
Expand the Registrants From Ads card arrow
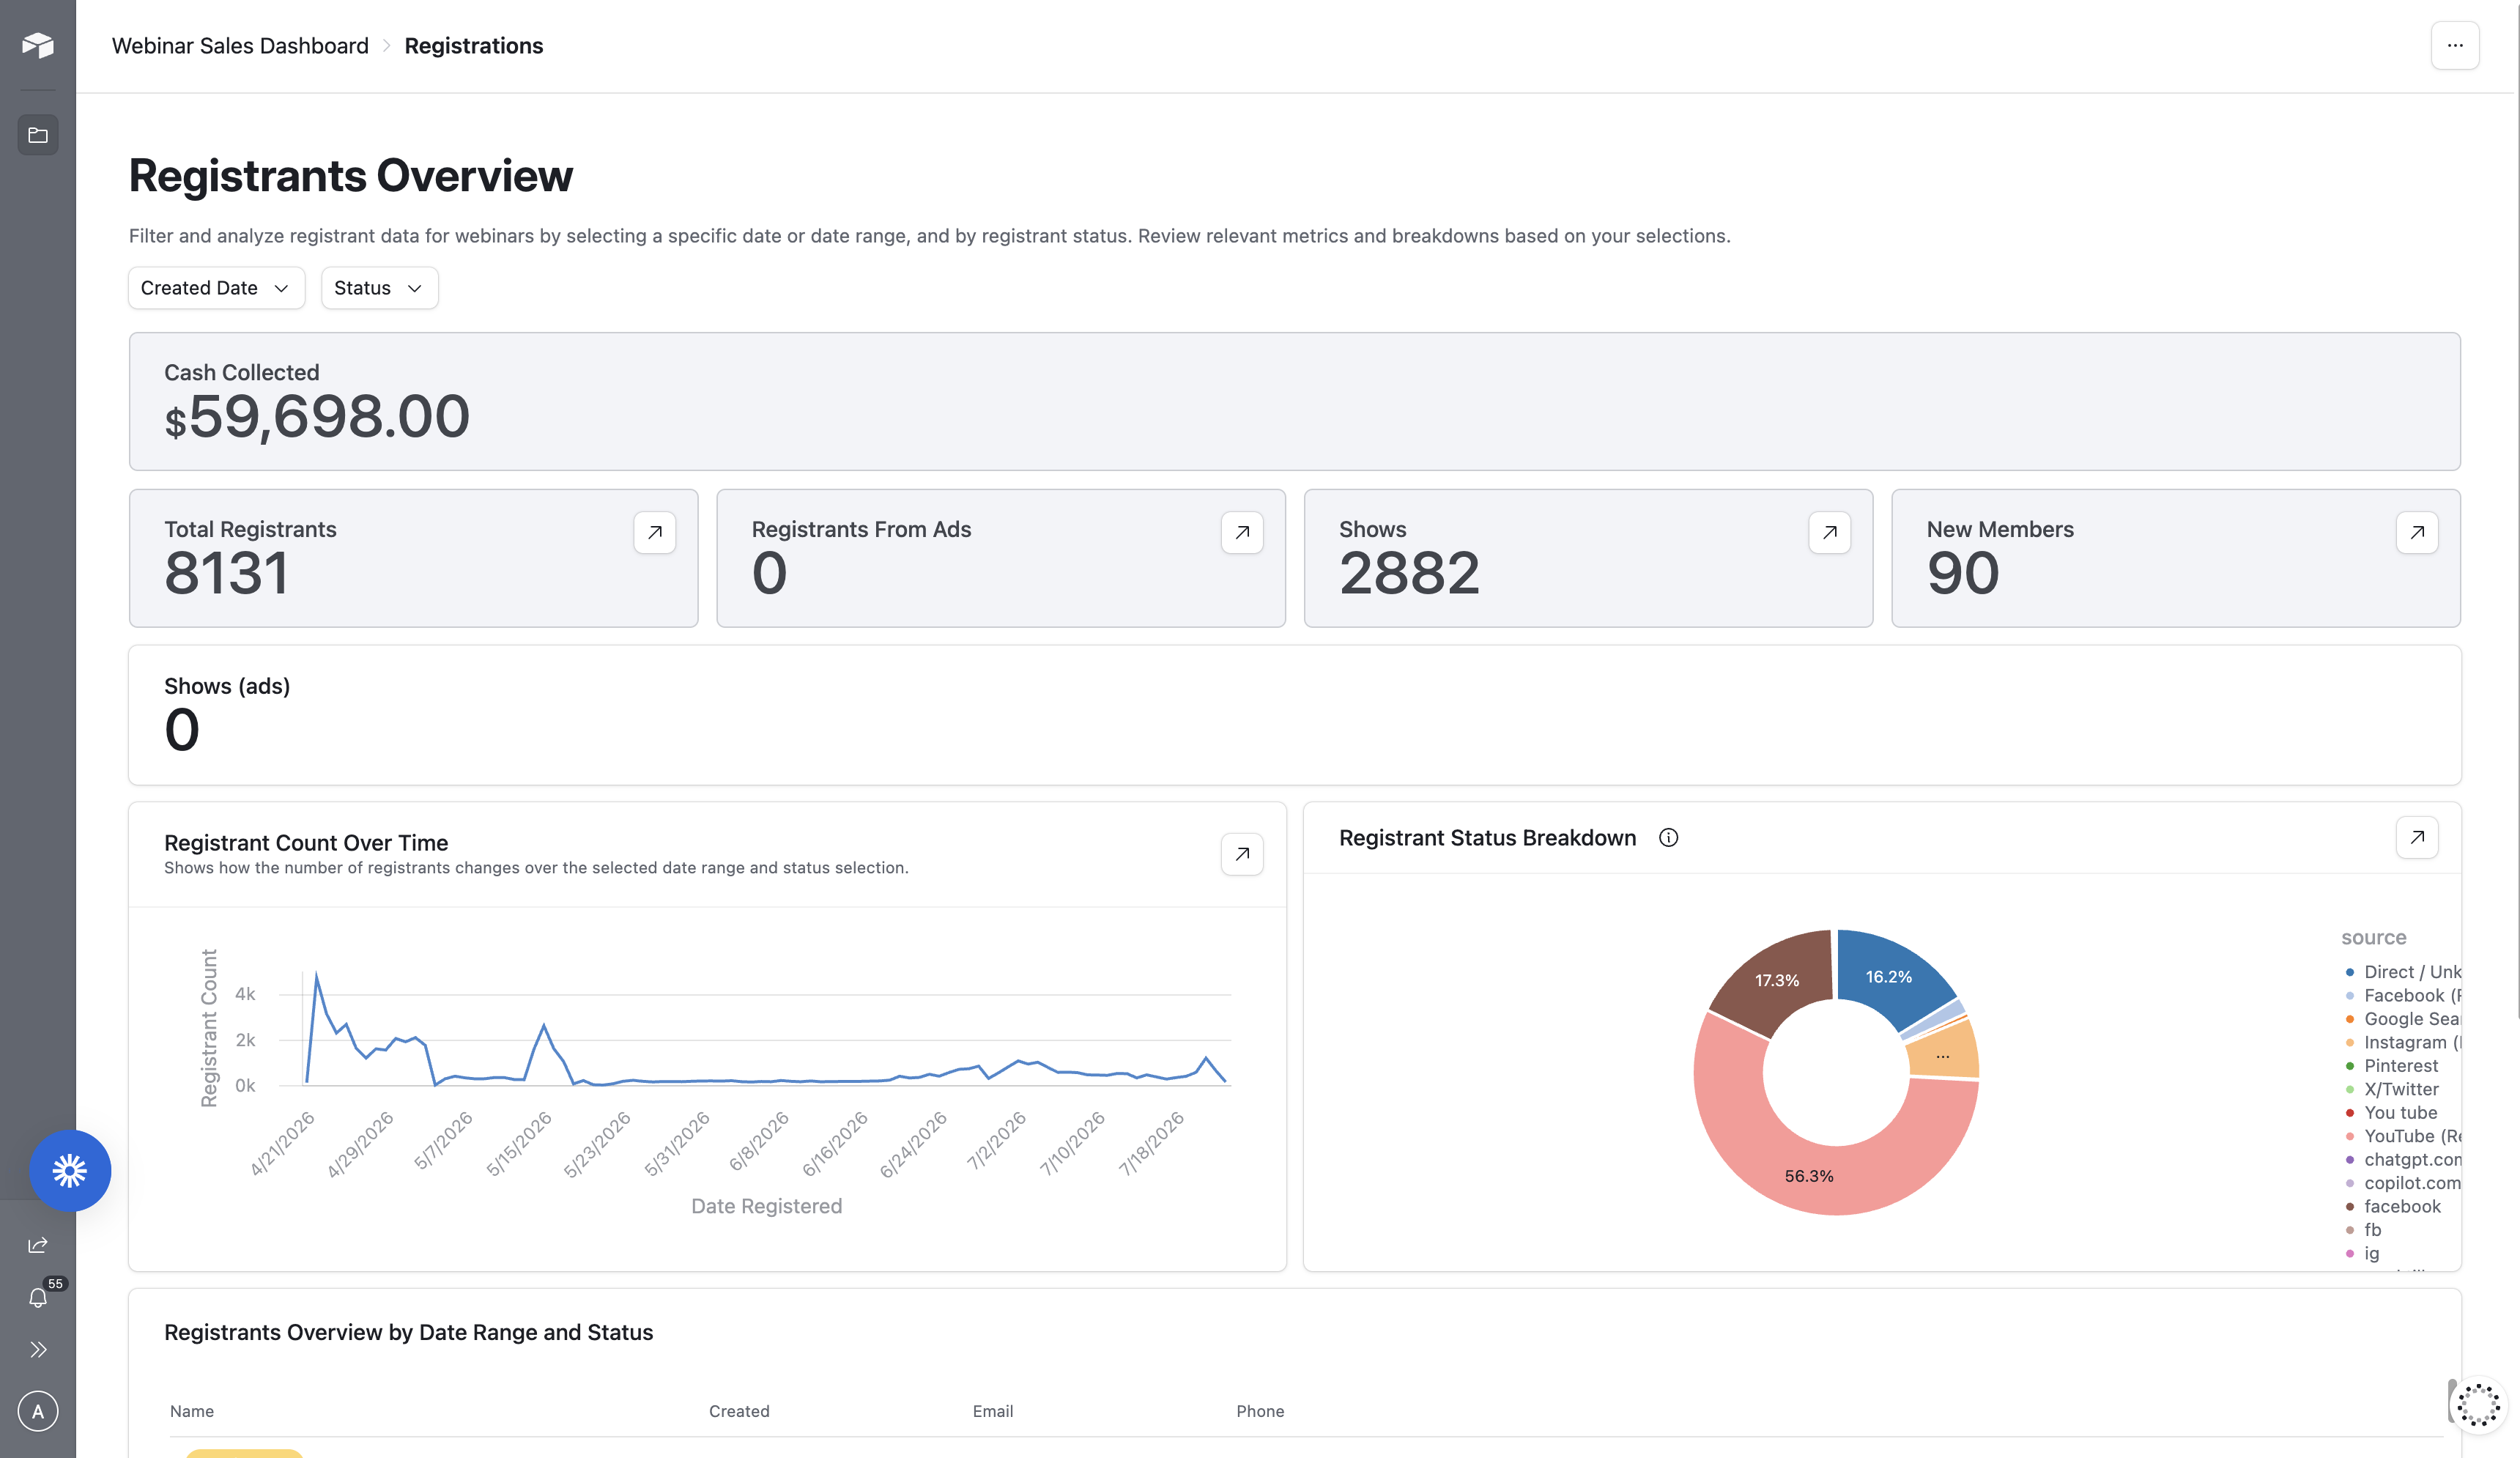pos(1242,532)
